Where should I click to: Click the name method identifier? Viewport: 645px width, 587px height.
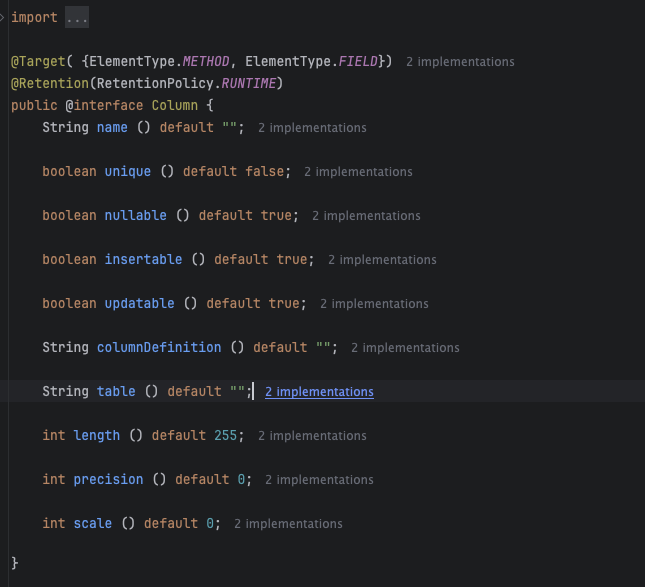[112, 128]
